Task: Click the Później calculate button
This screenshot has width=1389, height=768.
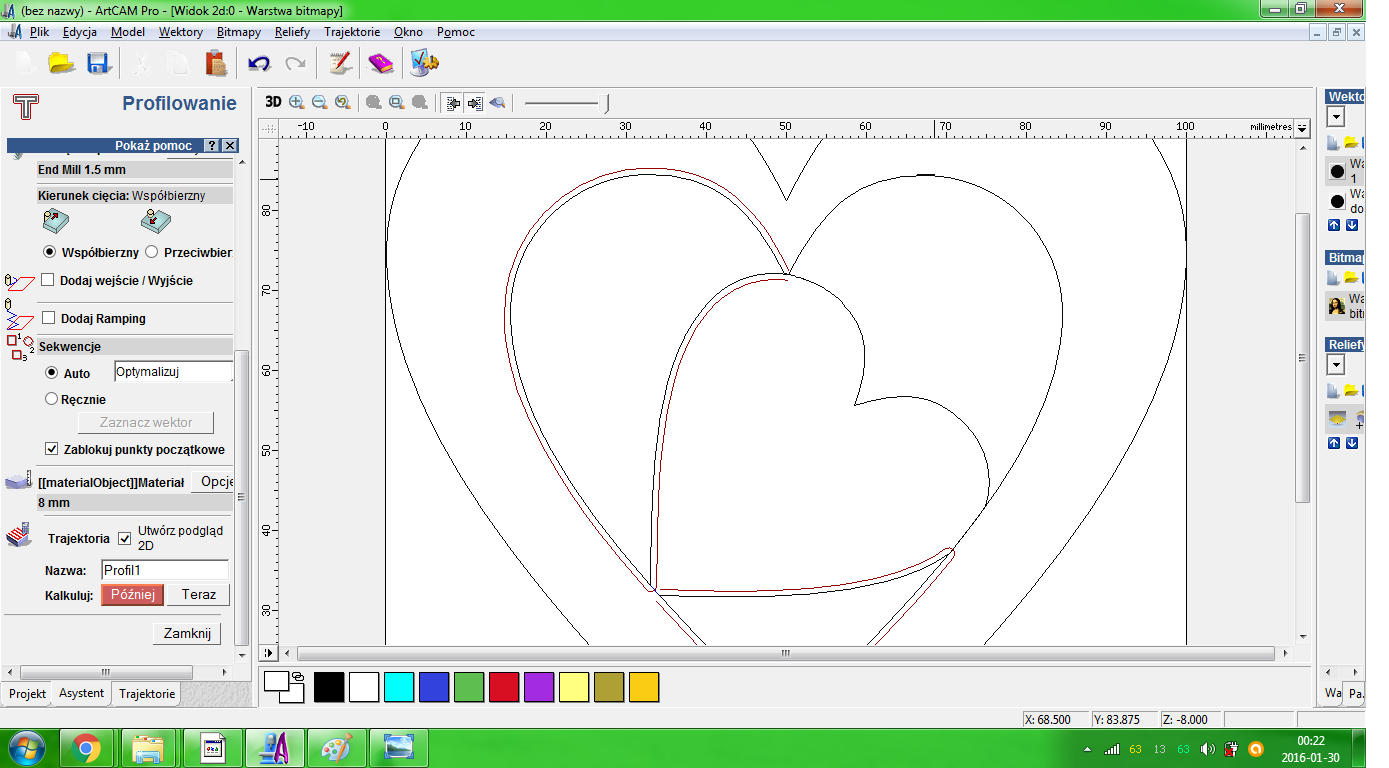Action: click(x=132, y=594)
